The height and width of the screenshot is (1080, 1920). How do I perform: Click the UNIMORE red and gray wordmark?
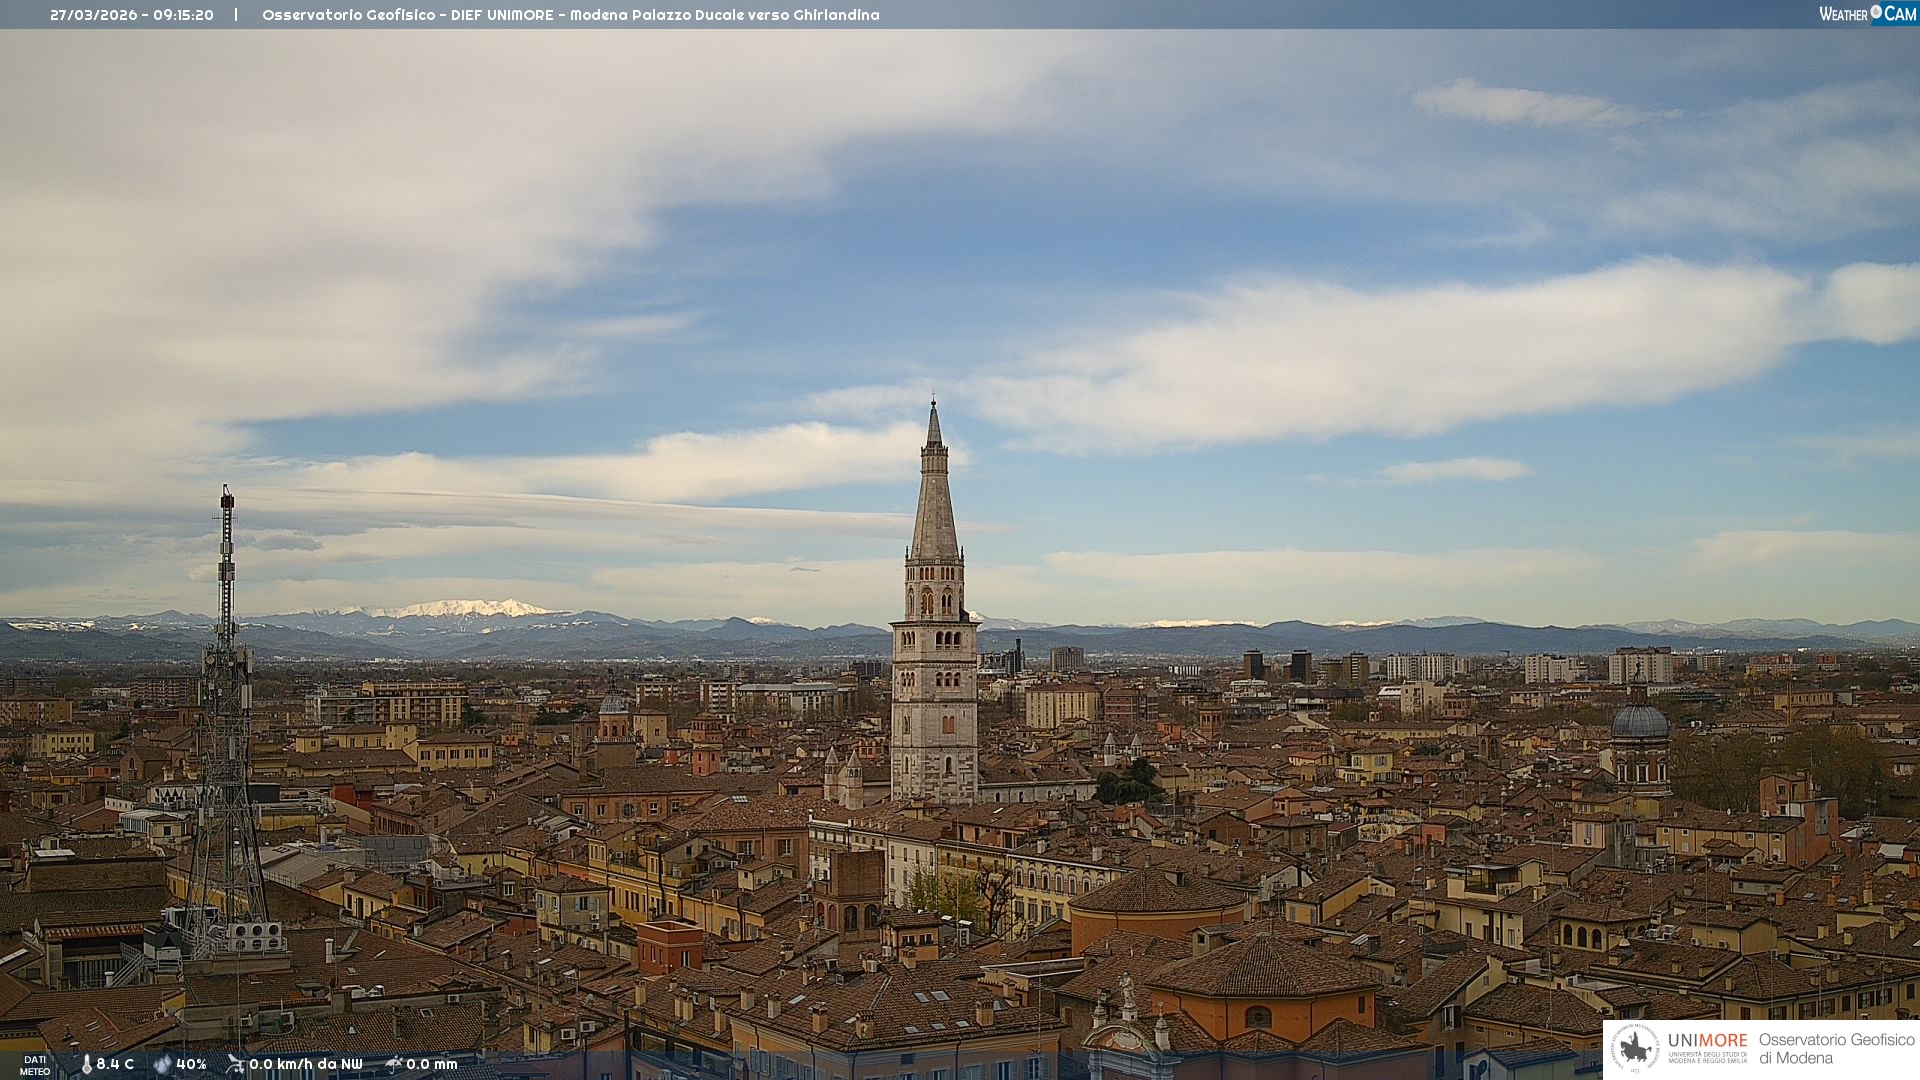[x=1707, y=1040]
